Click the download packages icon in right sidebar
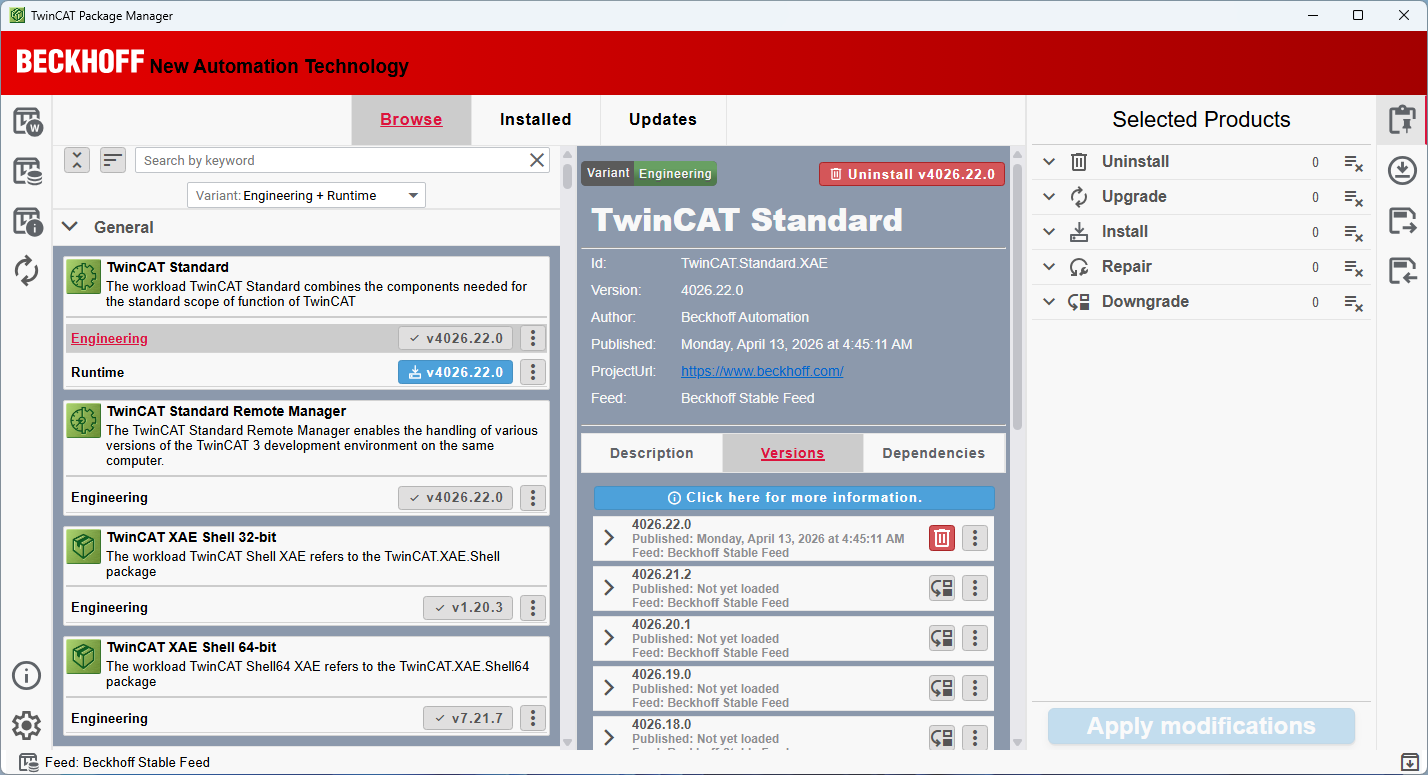This screenshot has height=775, width=1428. (1402, 170)
